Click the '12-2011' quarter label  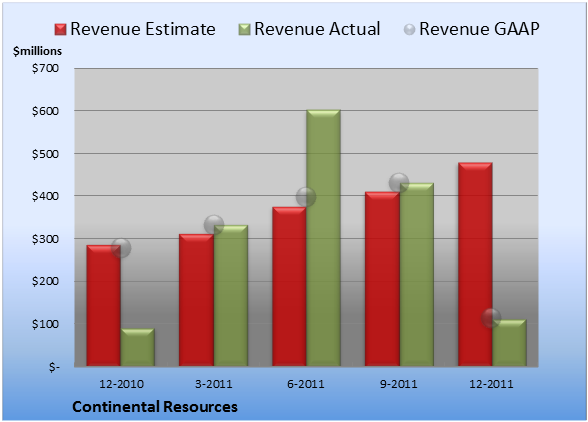coord(491,384)
